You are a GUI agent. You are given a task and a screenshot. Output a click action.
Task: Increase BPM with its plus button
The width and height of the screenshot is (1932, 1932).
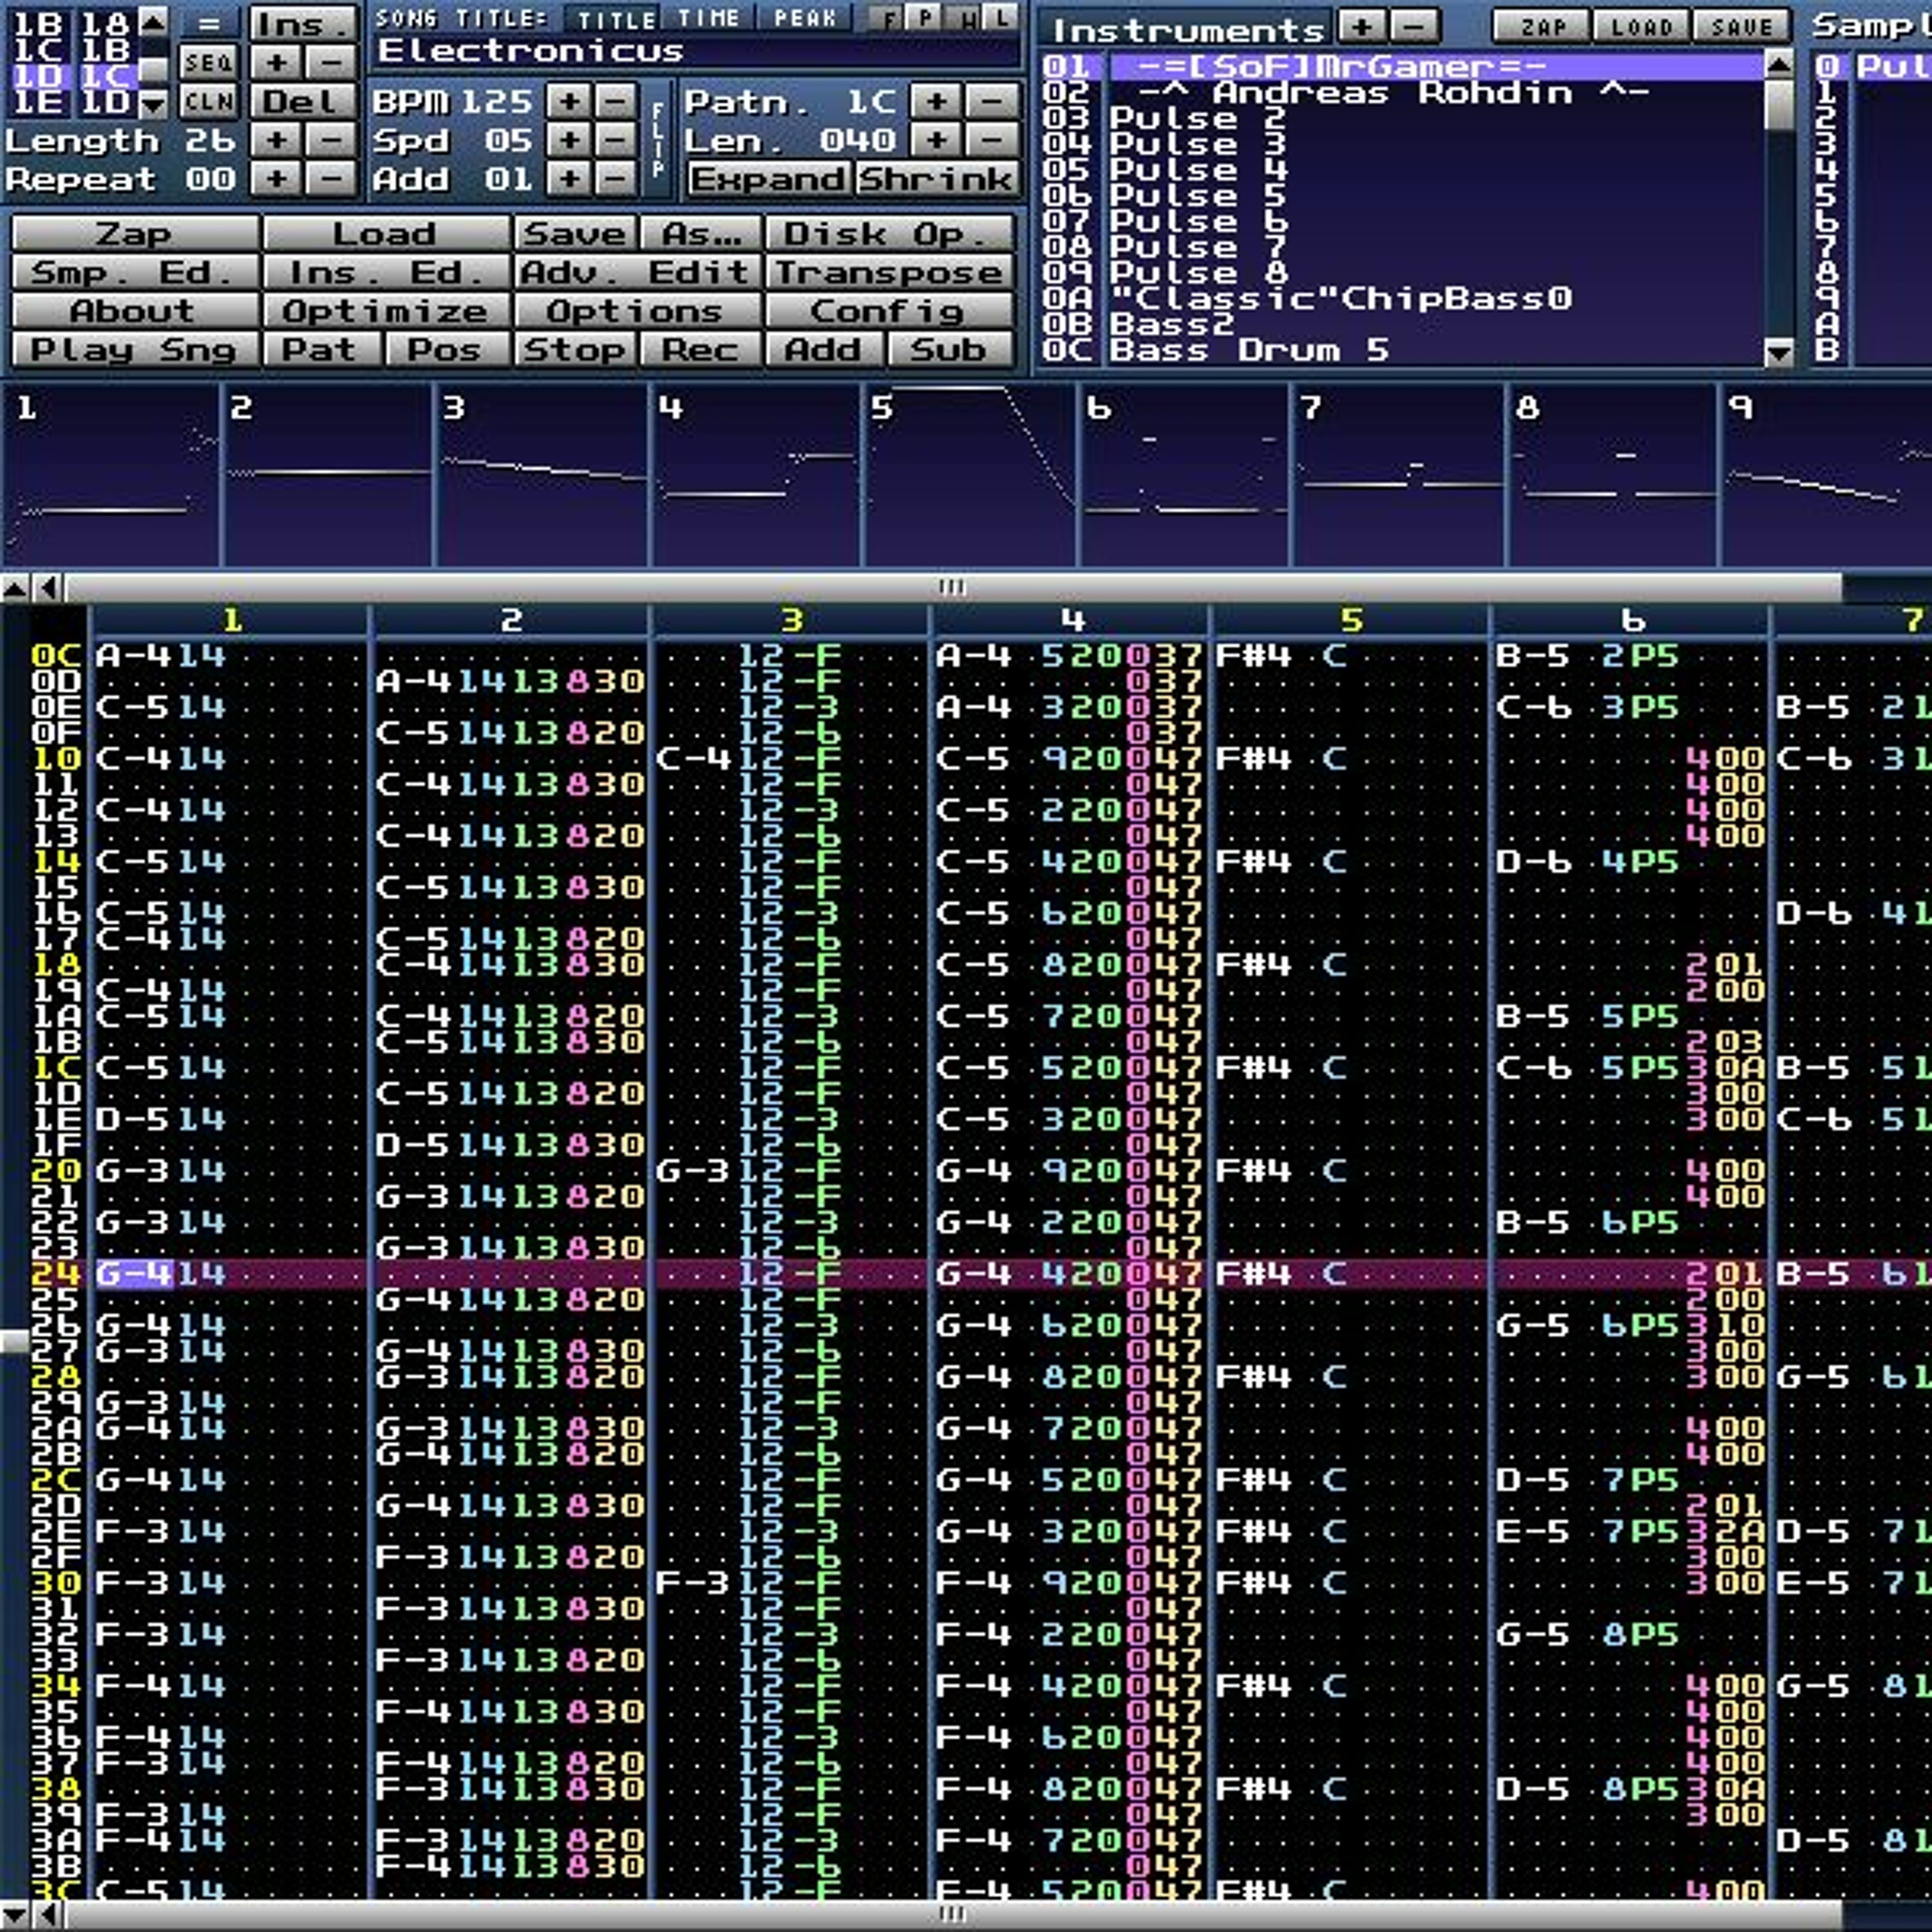[569, 101]
